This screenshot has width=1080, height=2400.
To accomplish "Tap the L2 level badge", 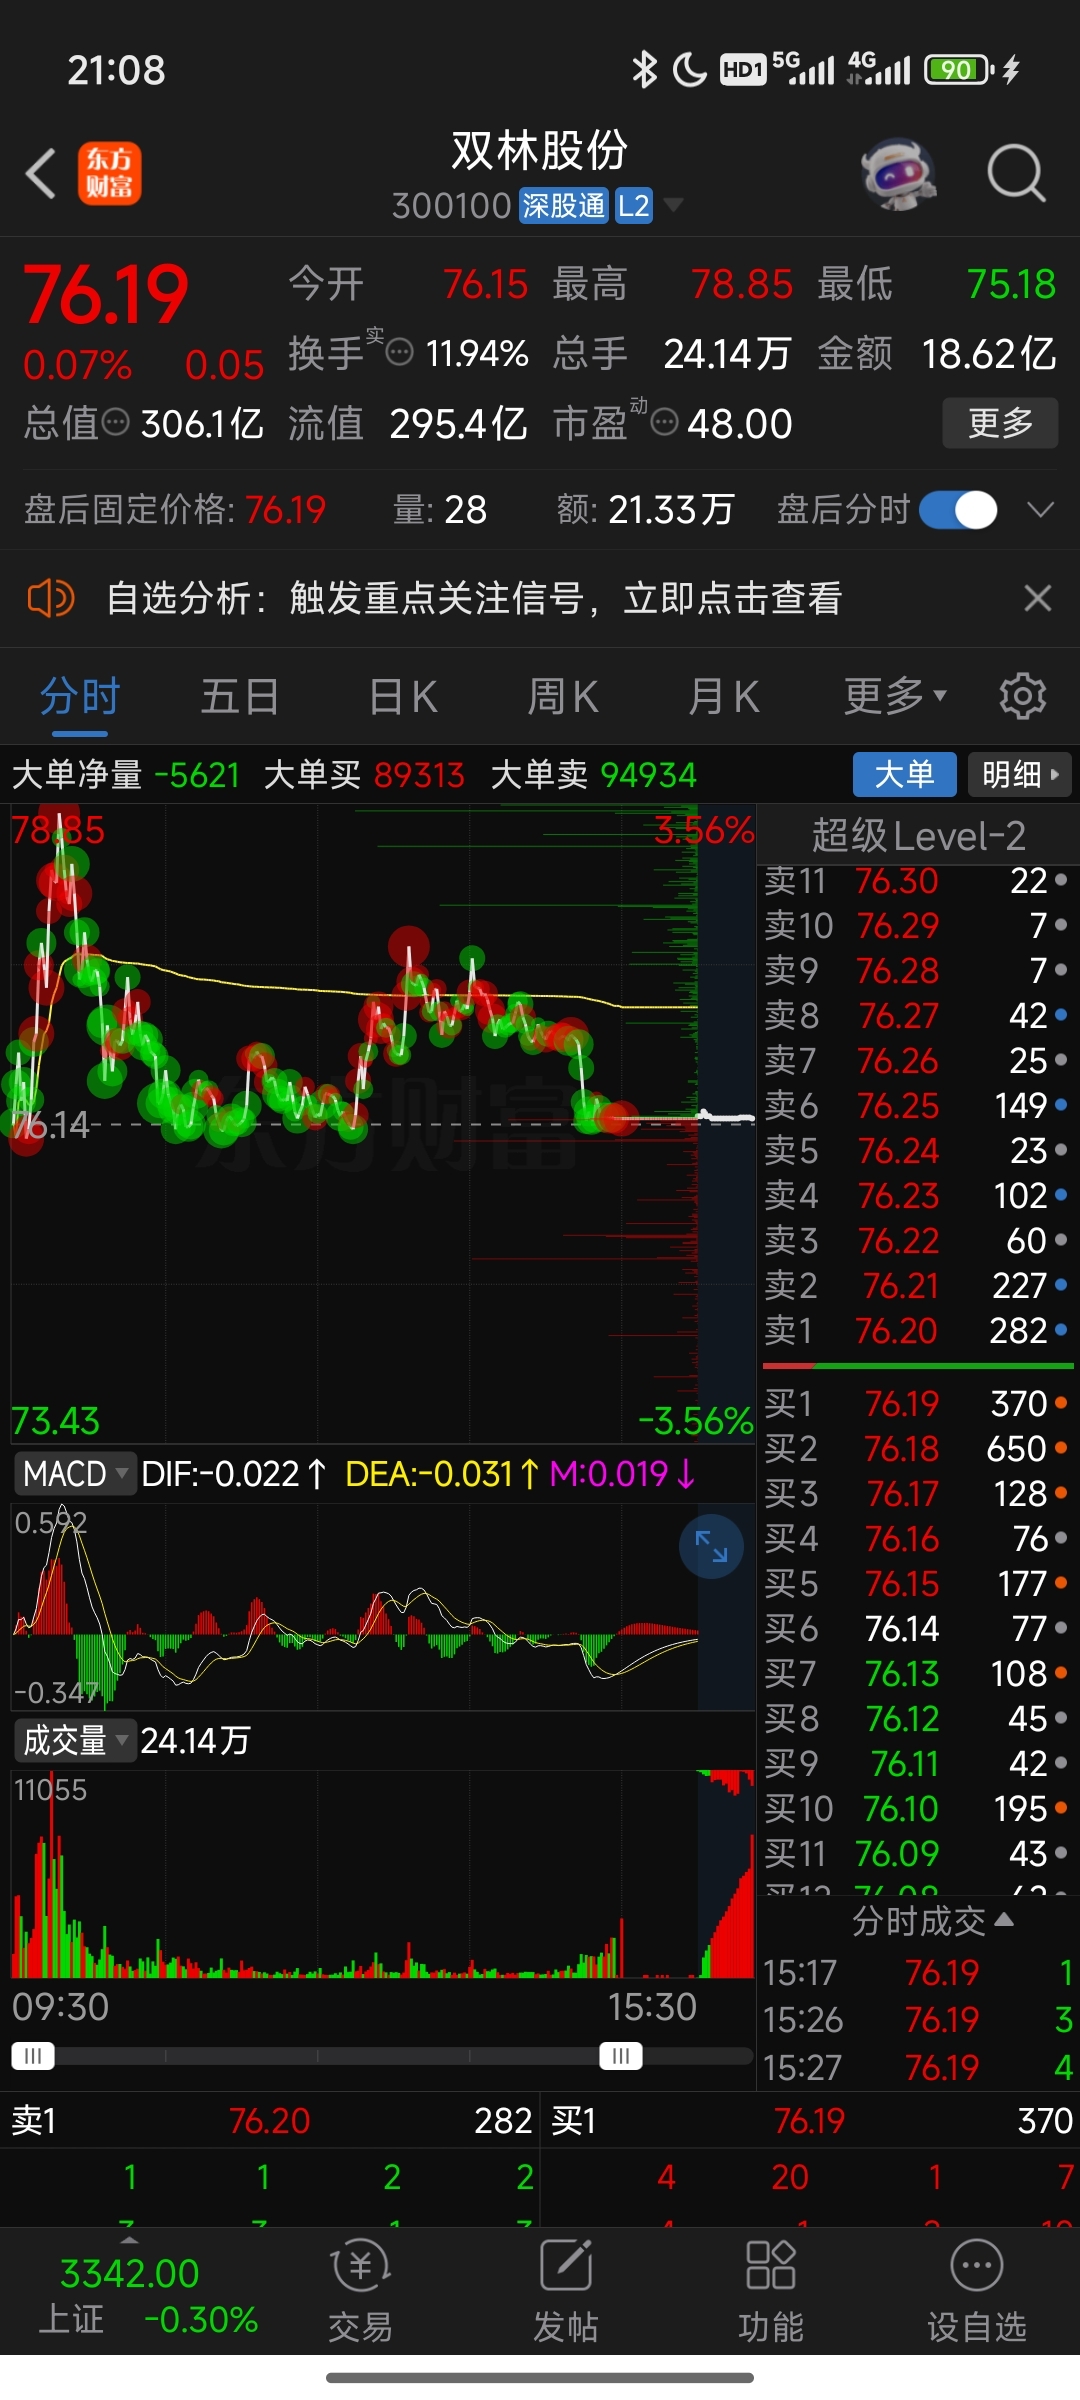I will point(633,205).
